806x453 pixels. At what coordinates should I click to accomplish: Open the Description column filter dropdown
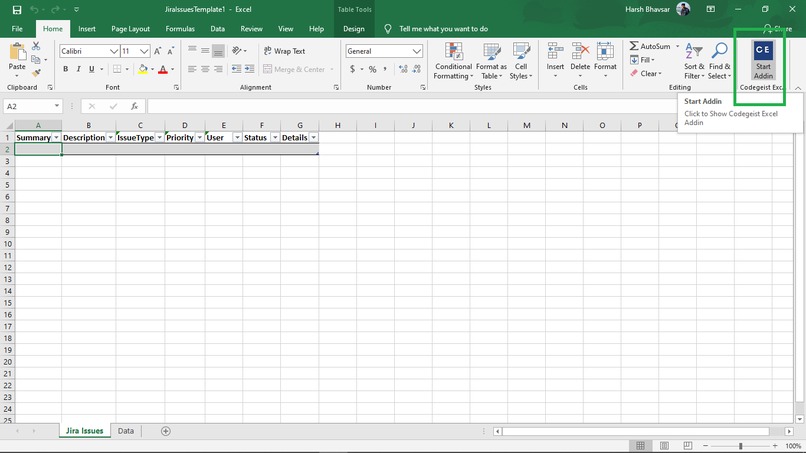tap(111, 138)
